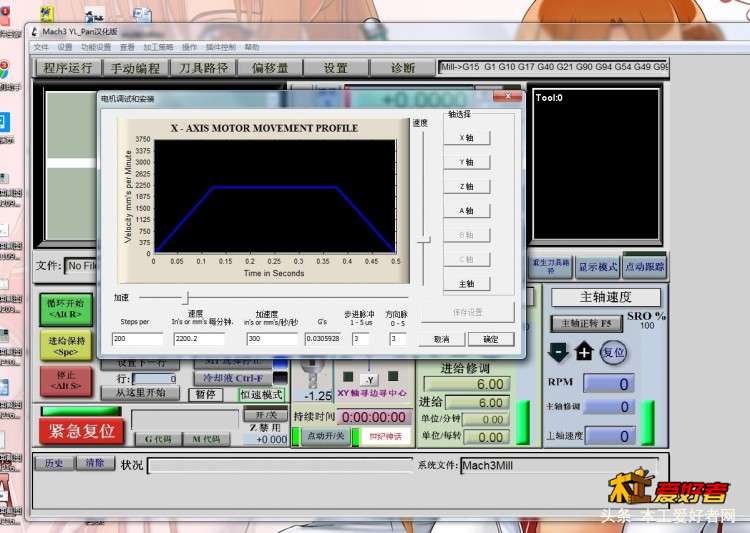Click the 重生刀具路径 button
The image size is (750, 533).
click(x=551, y=267)
